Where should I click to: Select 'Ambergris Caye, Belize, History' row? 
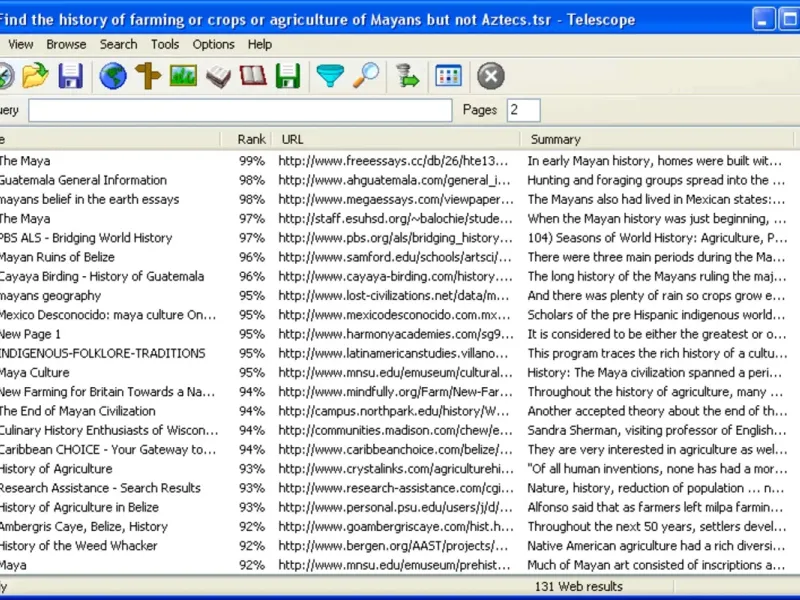tap(400, 527)
